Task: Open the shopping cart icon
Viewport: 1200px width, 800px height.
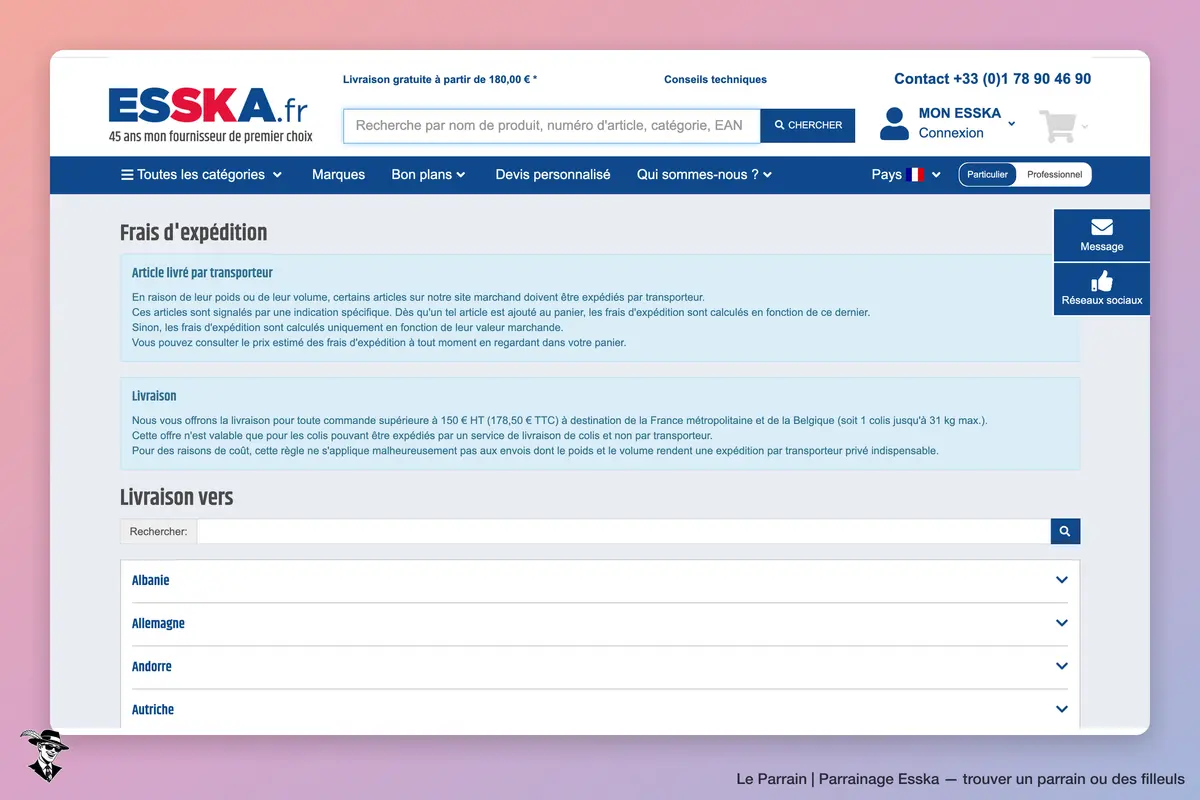Action: 1058,125
